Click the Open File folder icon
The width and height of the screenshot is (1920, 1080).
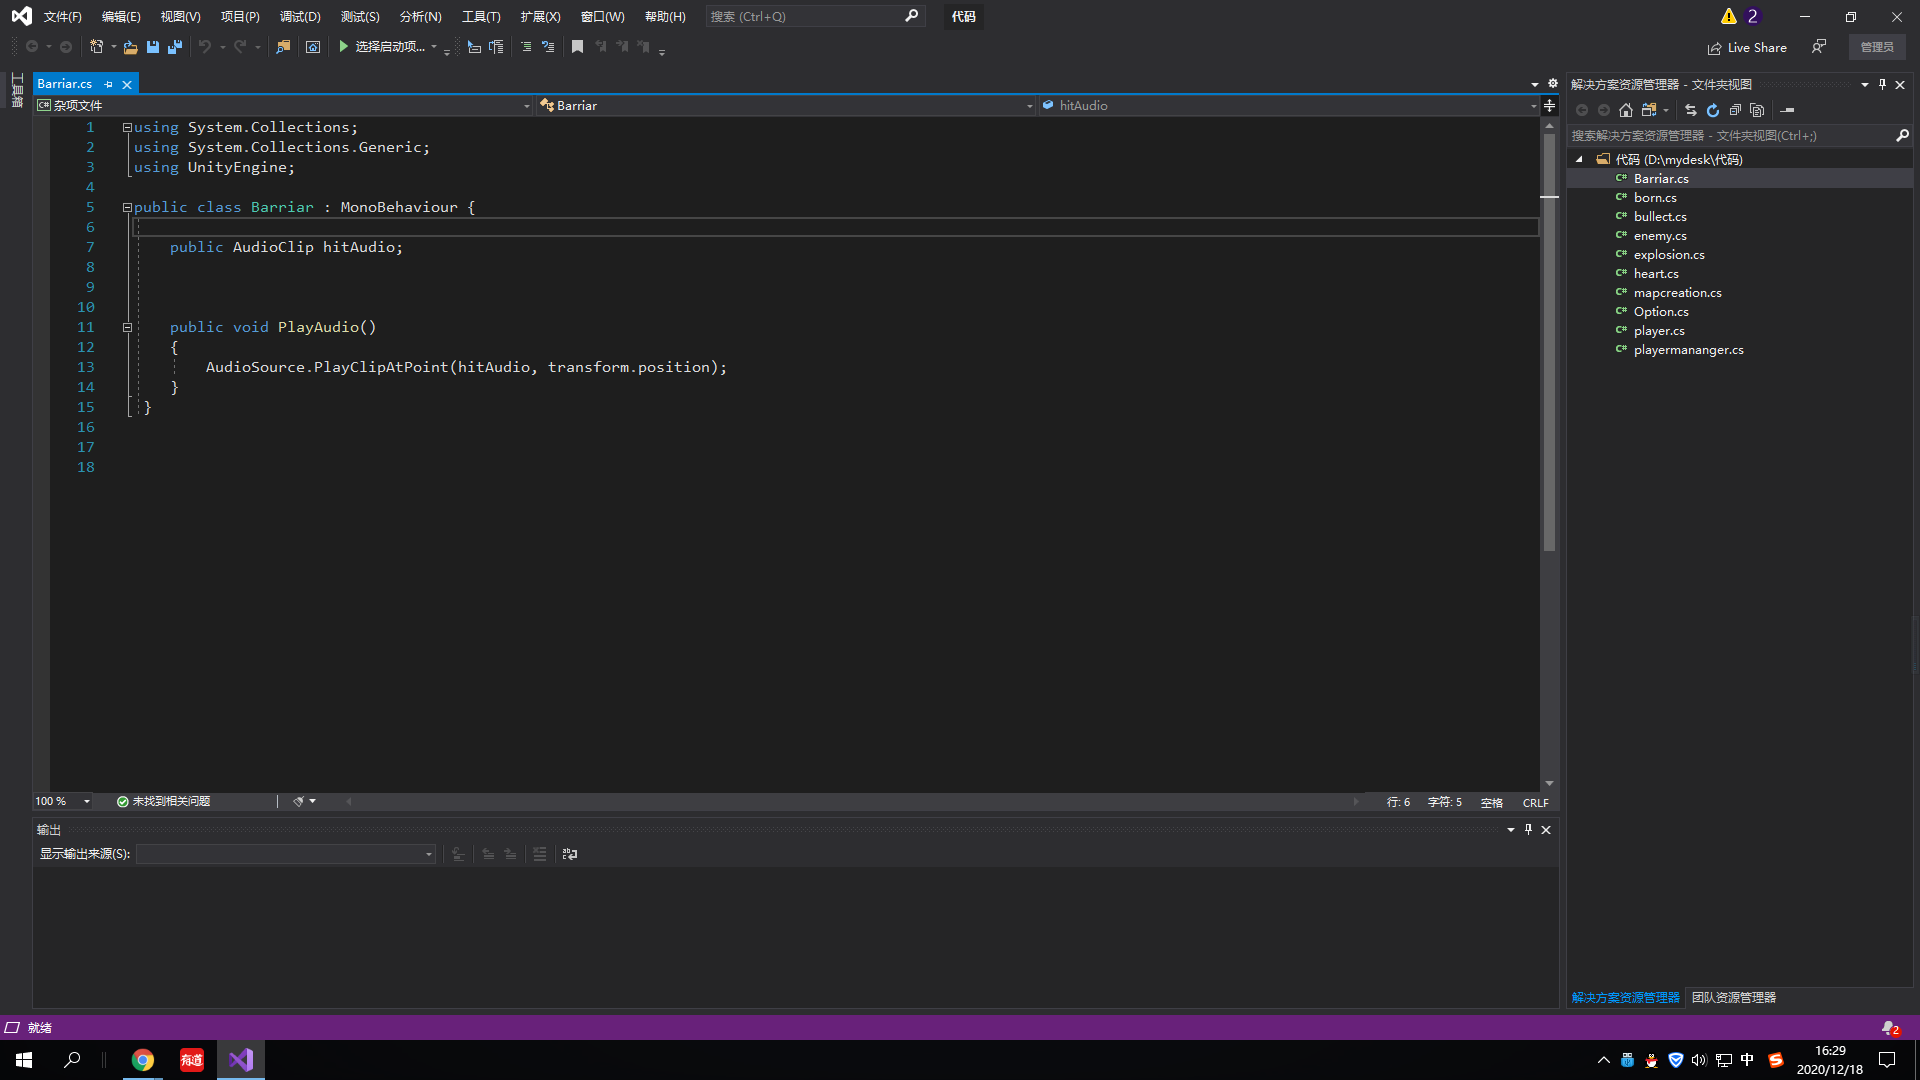[130, 47]
